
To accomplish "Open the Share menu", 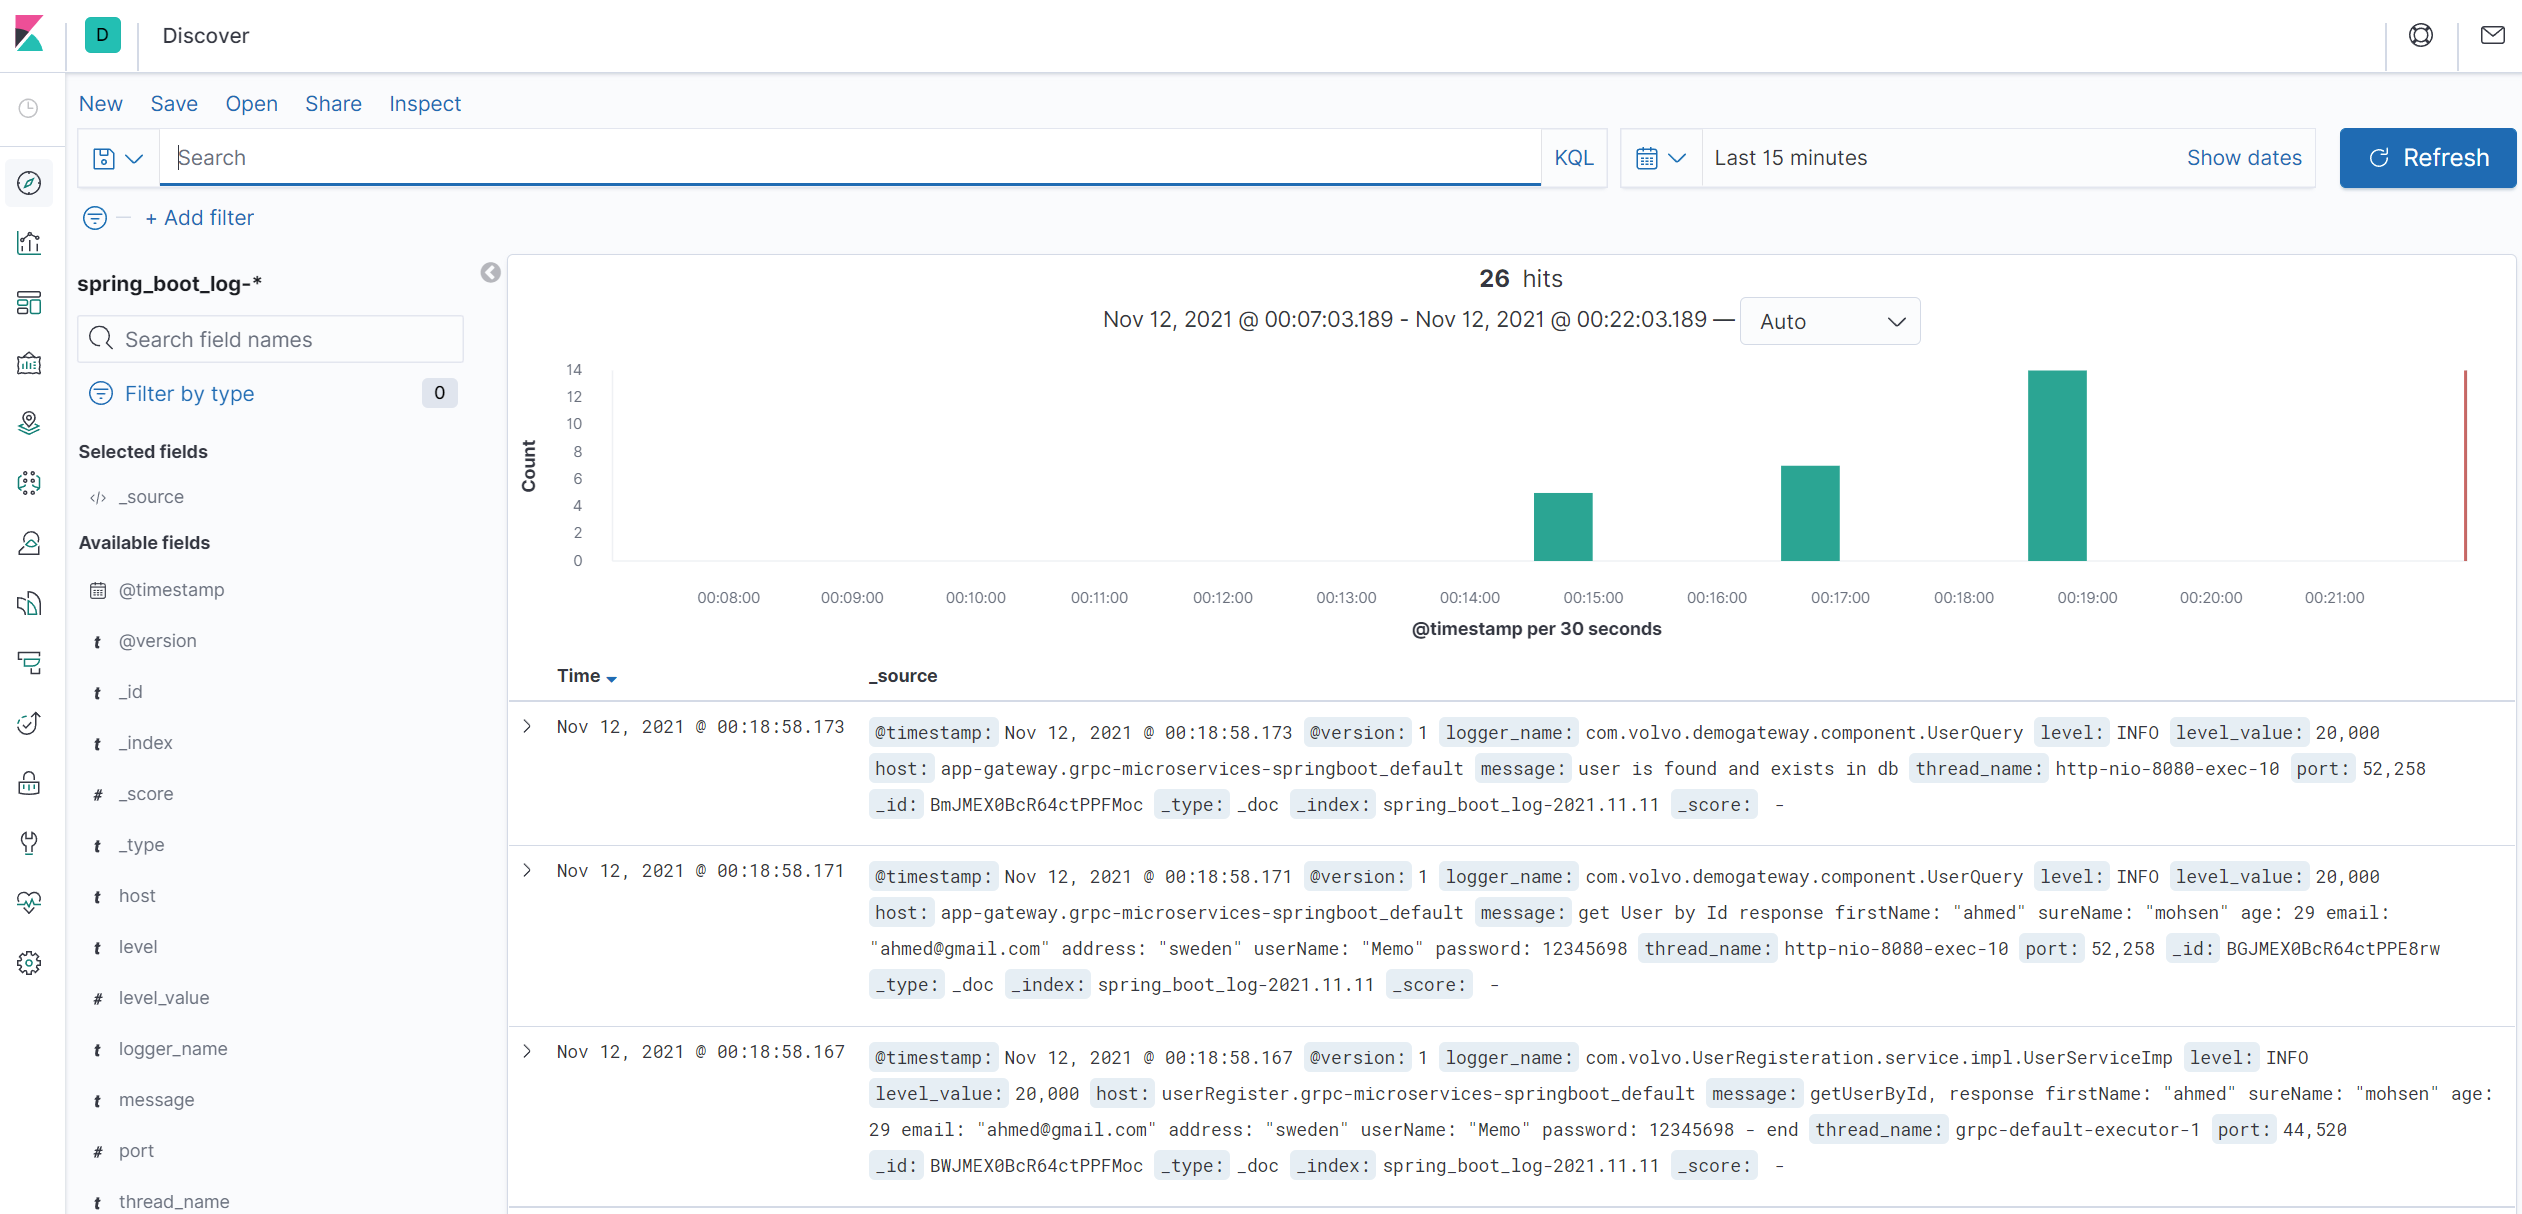I will 333,103.
